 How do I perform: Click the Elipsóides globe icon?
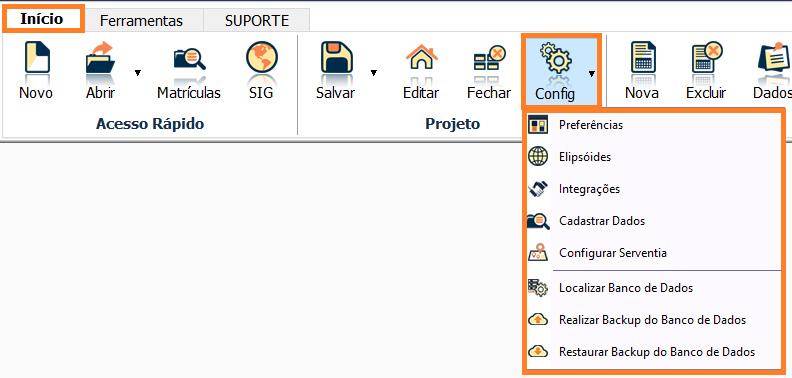click(x=538, y=157)
